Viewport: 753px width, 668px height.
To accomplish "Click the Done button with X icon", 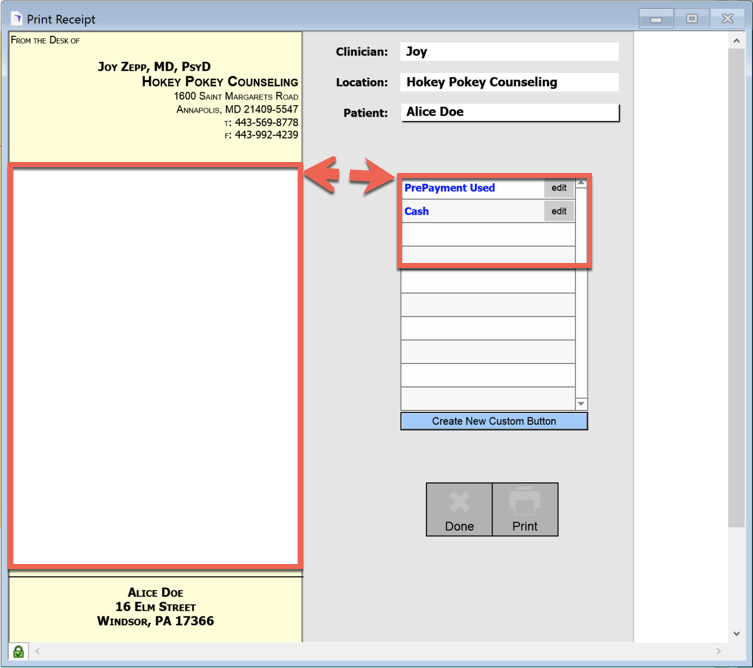I will pyautogui.click(x=459, y=510).
